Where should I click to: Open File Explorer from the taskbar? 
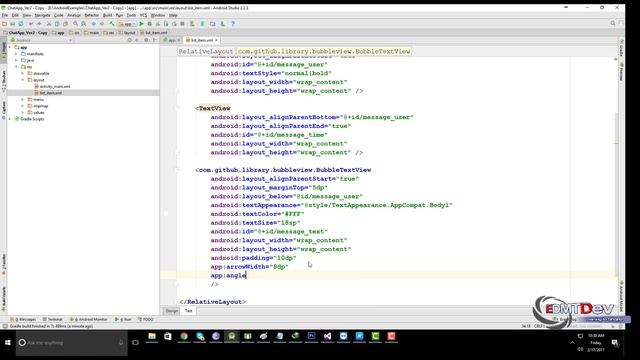click(152, 336)
